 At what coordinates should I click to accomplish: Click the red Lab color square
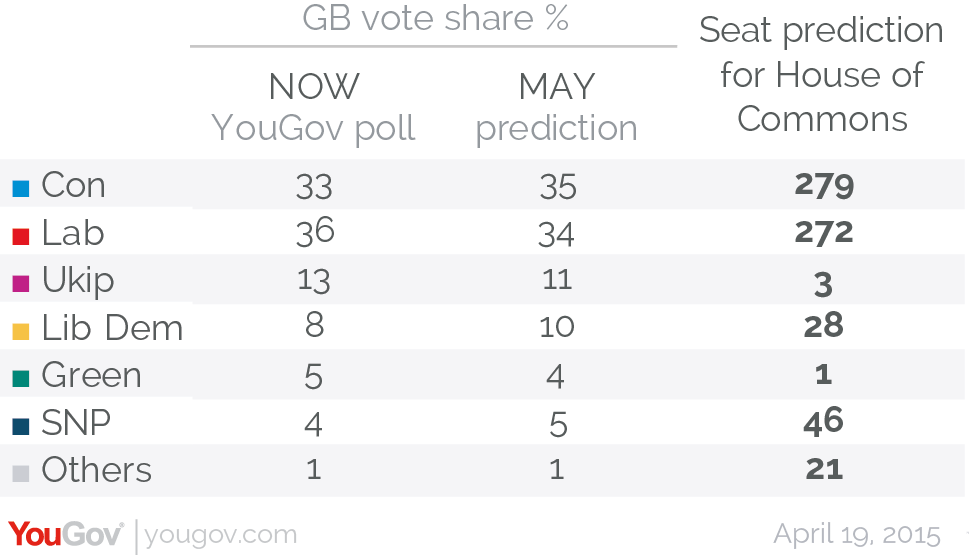point(21,236)
